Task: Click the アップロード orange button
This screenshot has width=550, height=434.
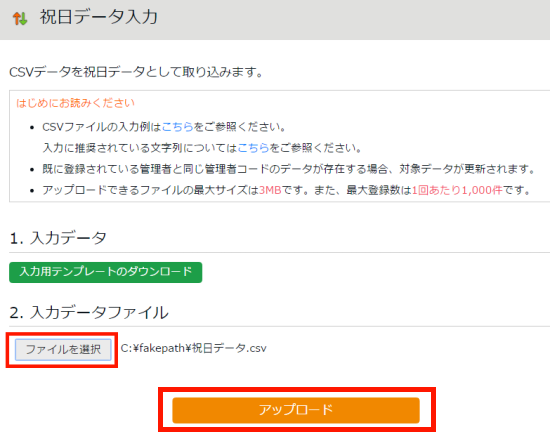Action: 296,410
